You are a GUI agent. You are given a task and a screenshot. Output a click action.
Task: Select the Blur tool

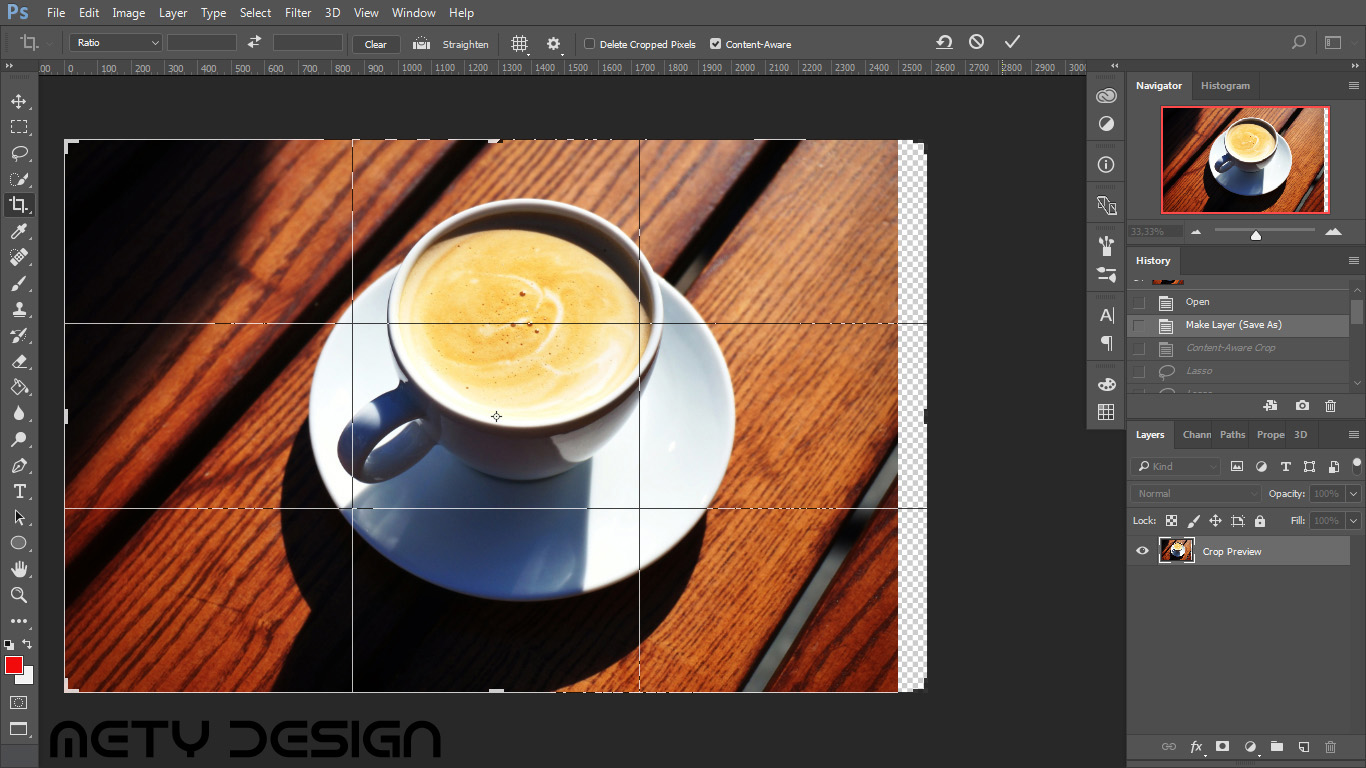tap(19, 413)
